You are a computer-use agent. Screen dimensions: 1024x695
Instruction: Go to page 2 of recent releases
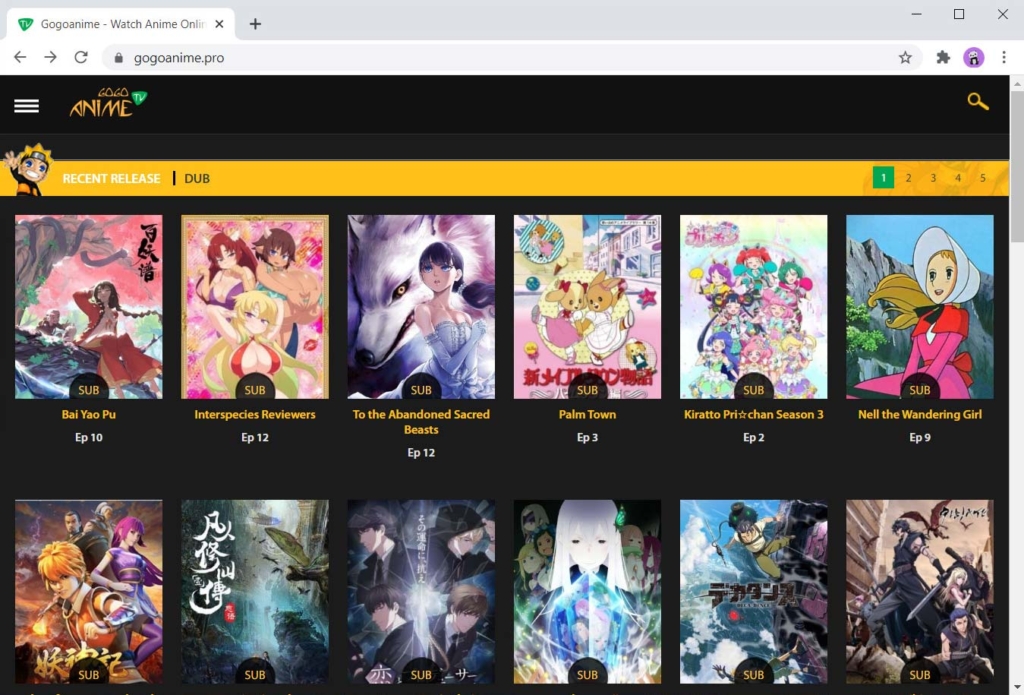[x=908, y=178]
